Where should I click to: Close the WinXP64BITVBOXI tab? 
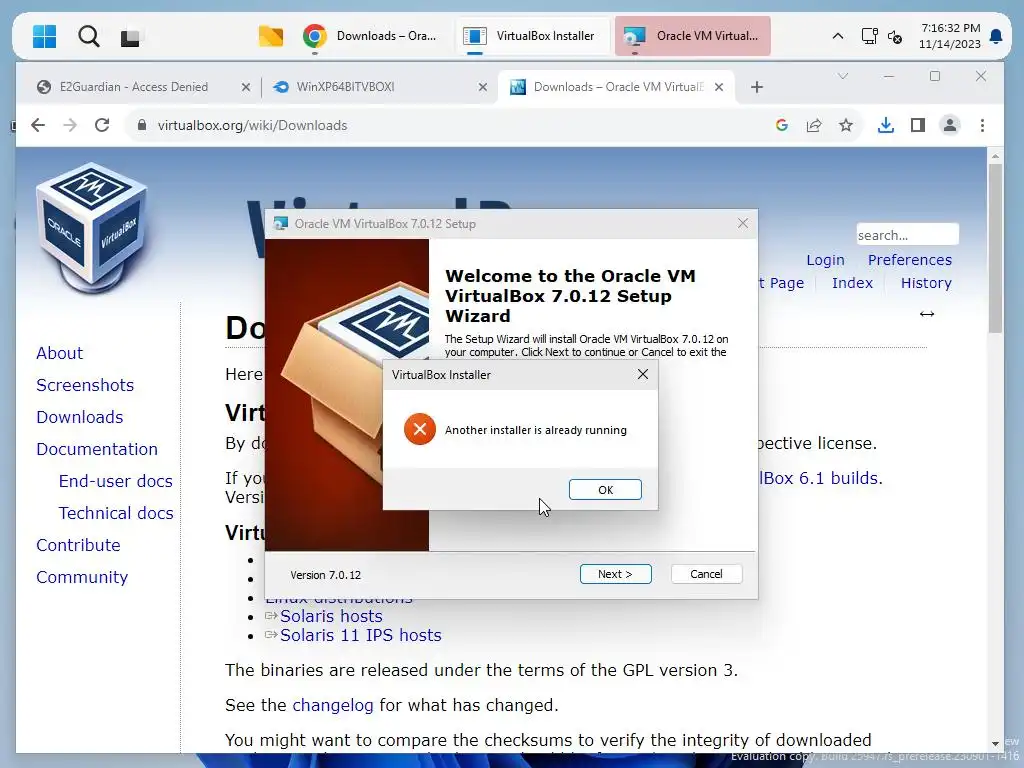click(x=483, y=87)
